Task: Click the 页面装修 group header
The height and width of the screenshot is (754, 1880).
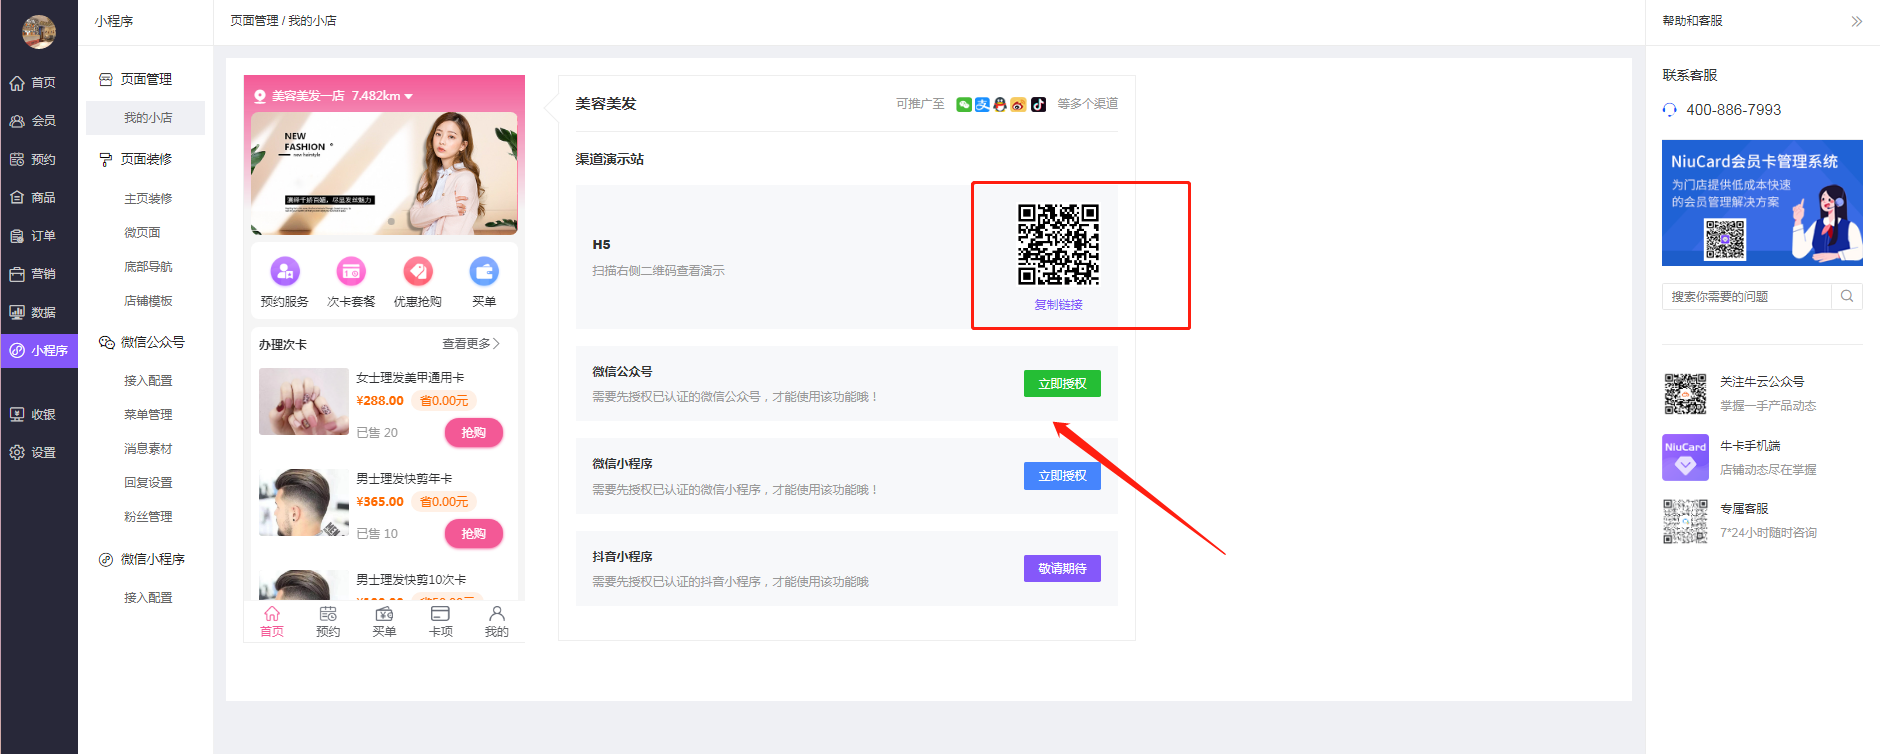Action: [136, 160]
